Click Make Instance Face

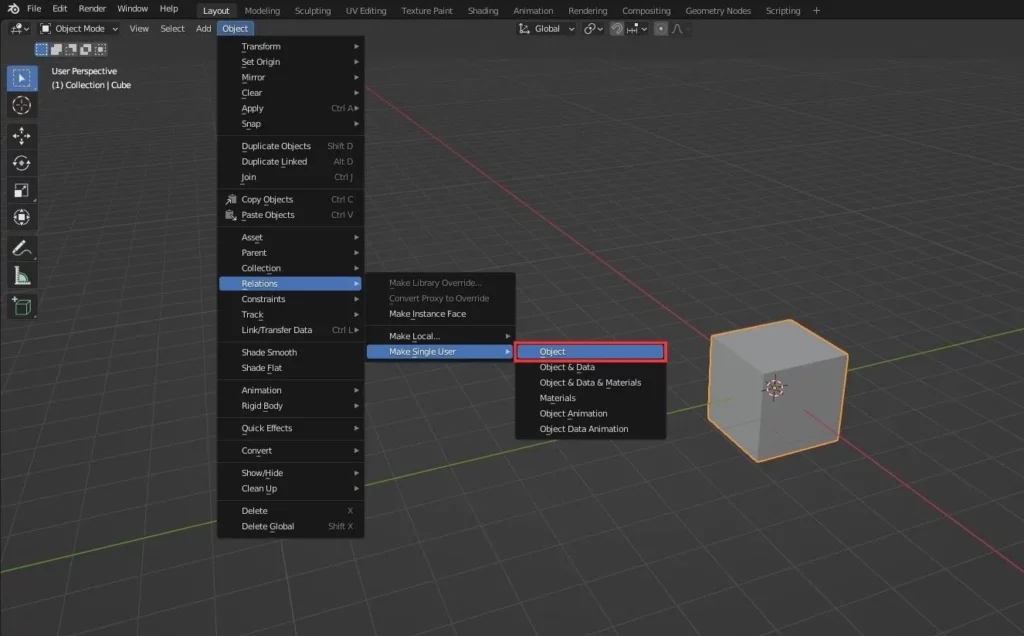441,314
